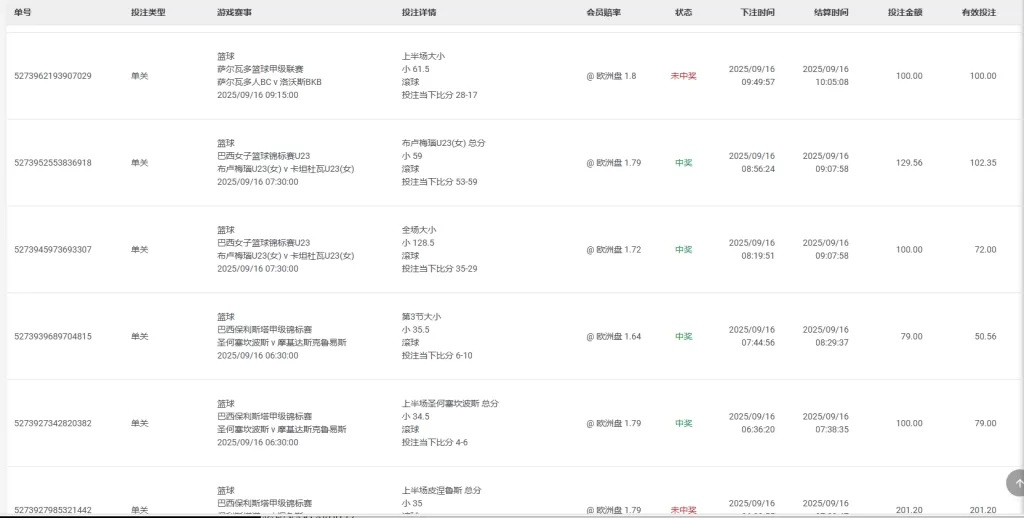Click the 下注时间 column header
Viewport: 1024px width, 518px height.
(757, 13)
